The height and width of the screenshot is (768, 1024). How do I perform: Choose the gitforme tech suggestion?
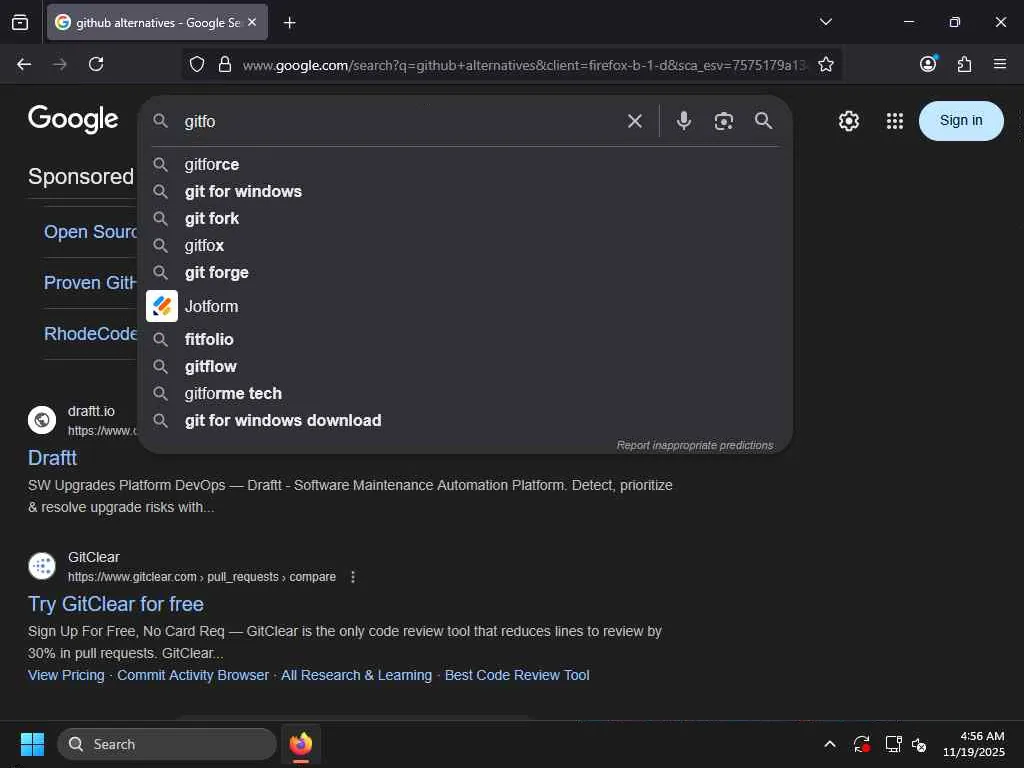pyautogui.click(x=465, y=394)
